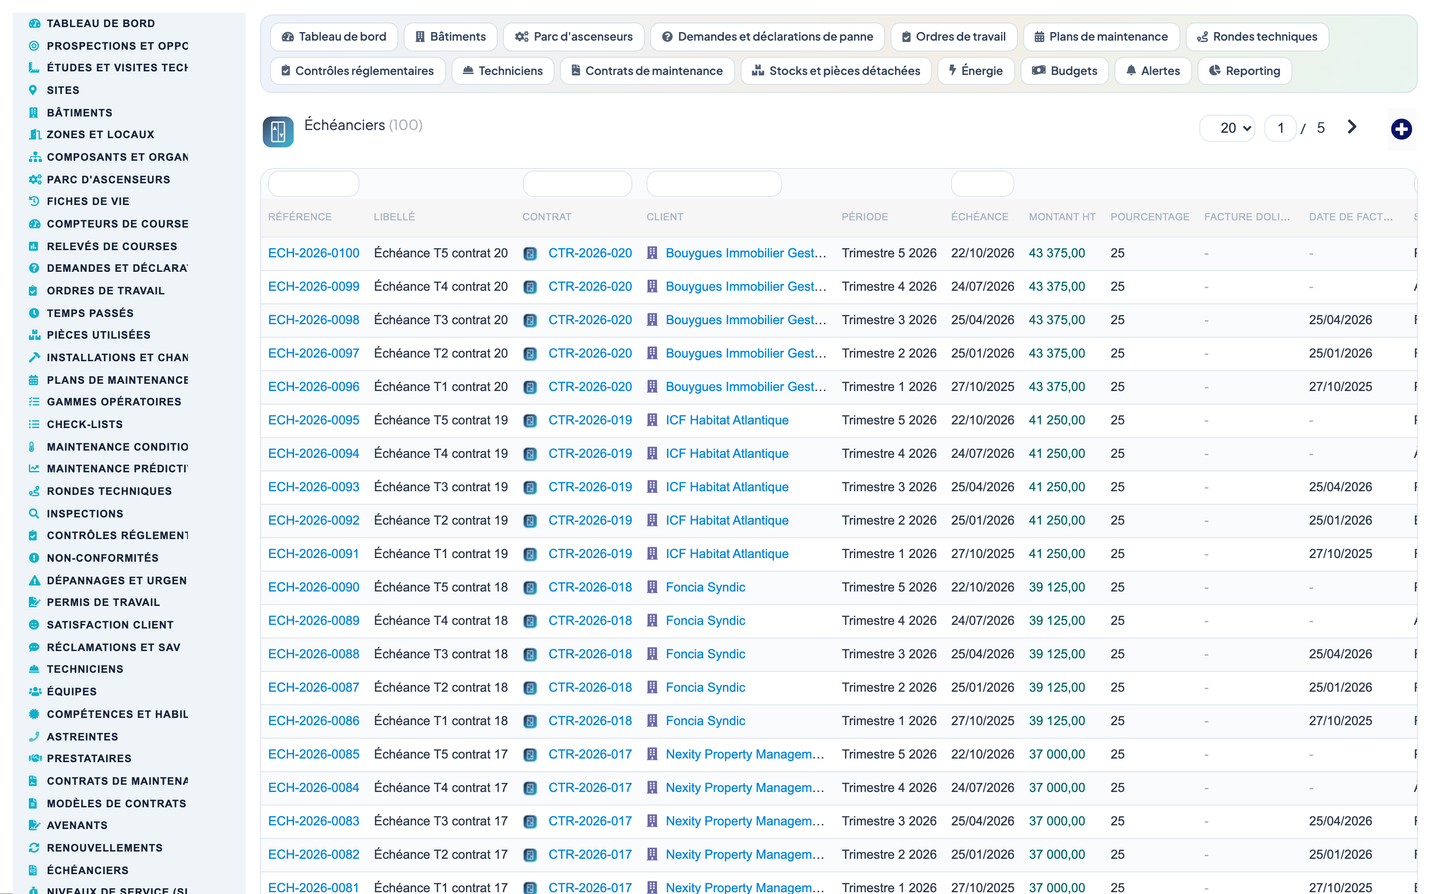Open the Tableau de bord tab

334,37
